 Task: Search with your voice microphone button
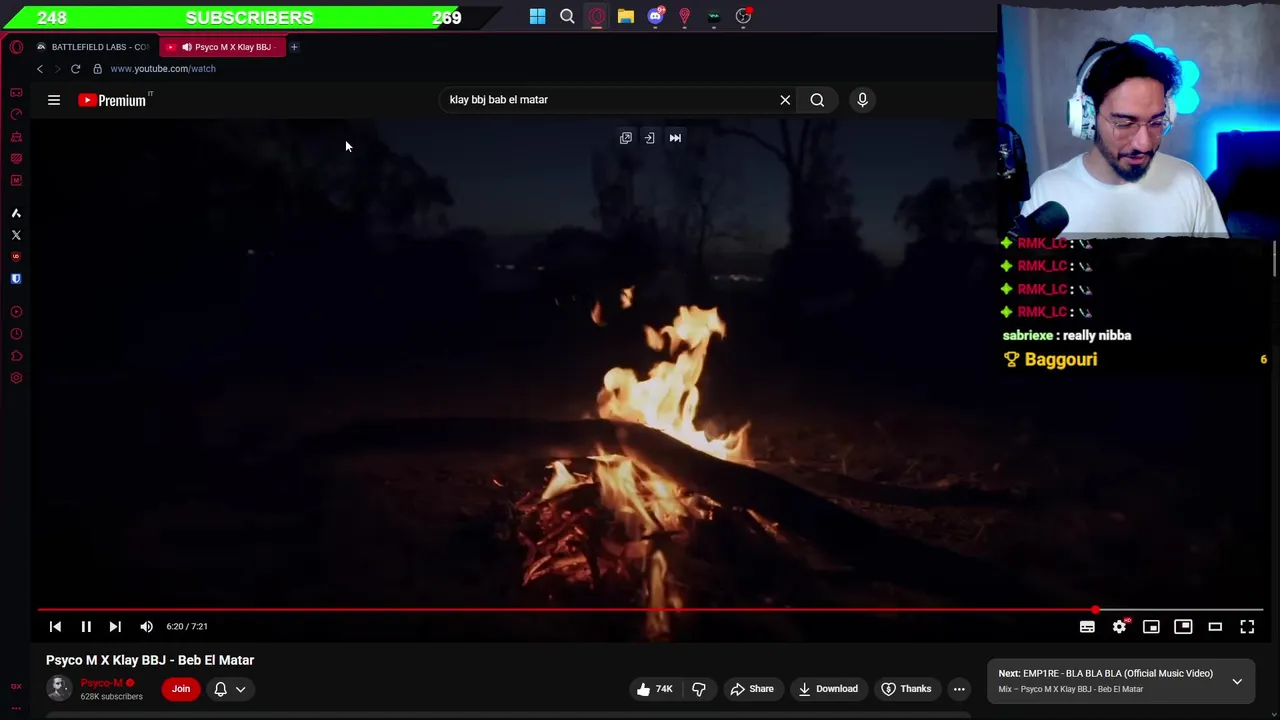862,100
